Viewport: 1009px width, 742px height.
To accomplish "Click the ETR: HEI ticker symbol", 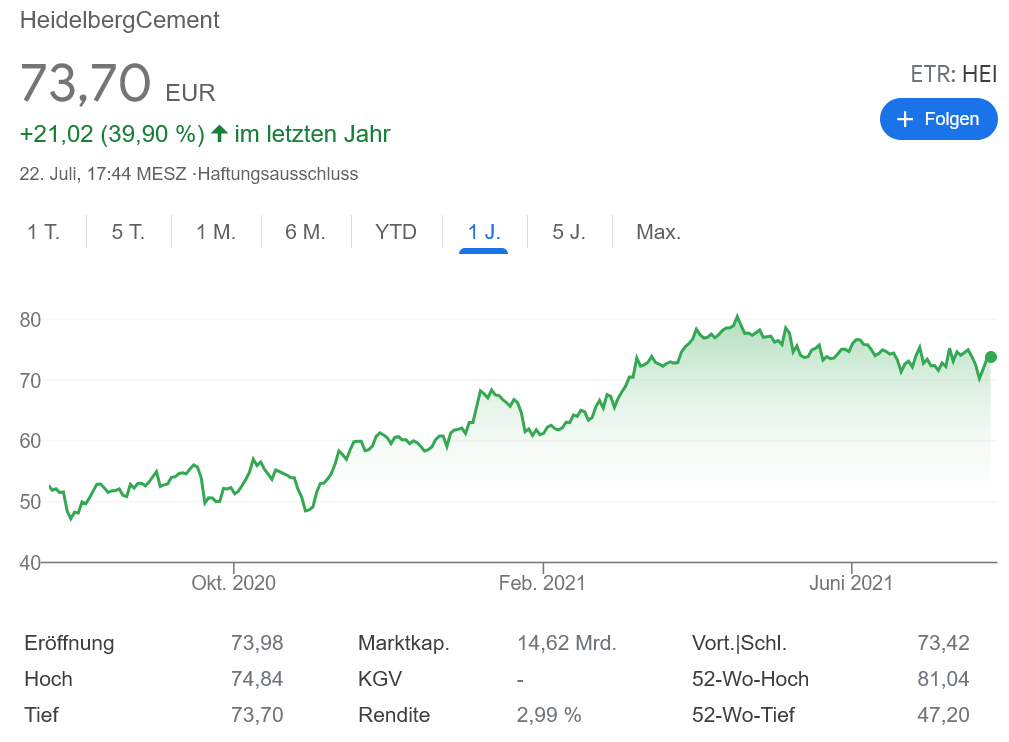I will (x=953, y=74).
